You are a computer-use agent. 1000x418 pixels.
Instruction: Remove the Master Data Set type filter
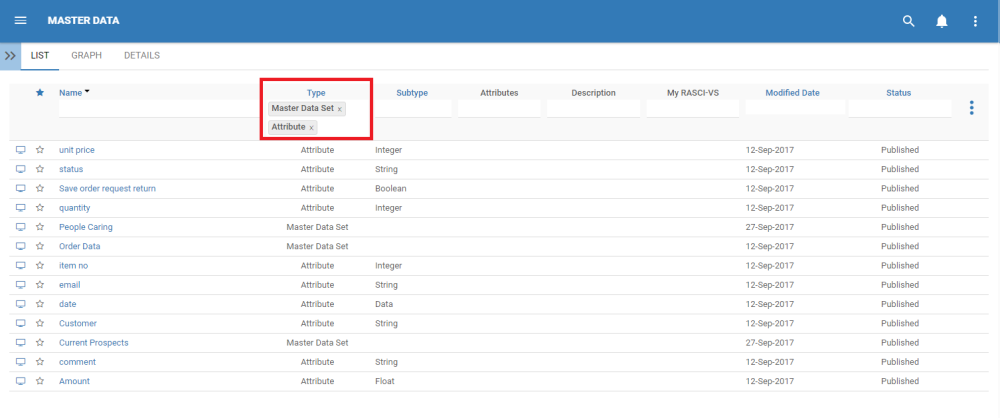[x=339, y=109]
